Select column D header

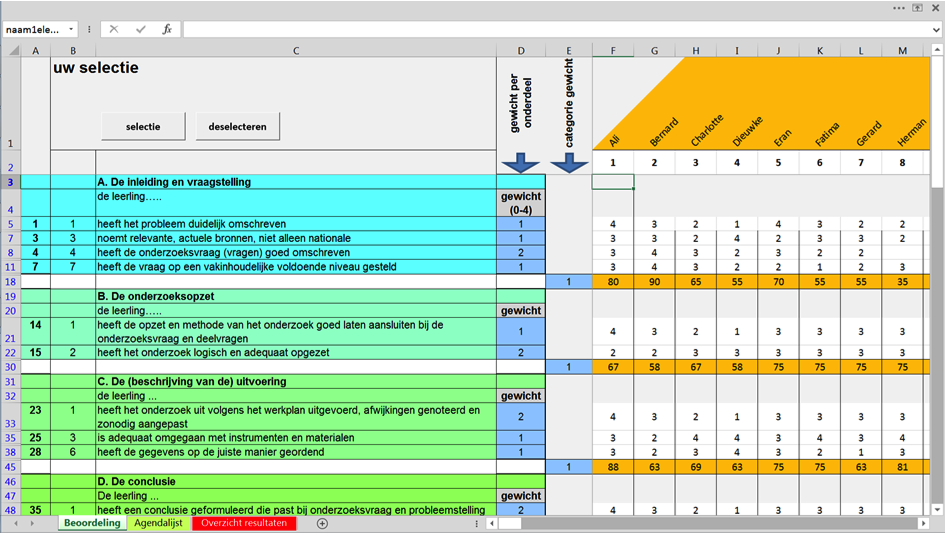point(521,51)
